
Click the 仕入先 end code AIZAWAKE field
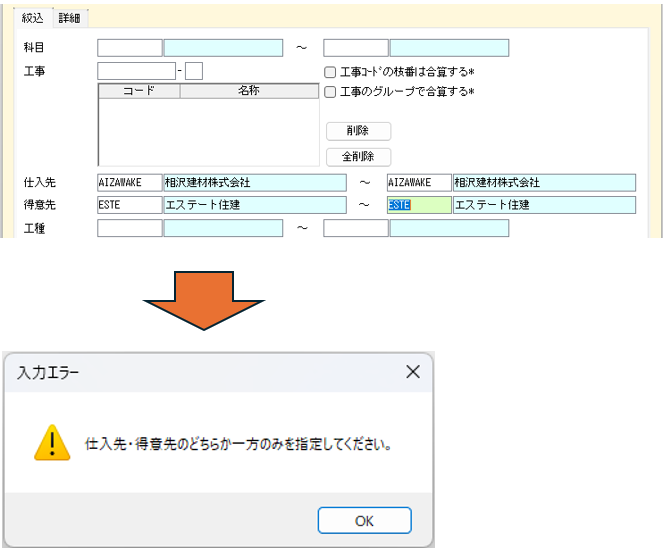[419, 183]
